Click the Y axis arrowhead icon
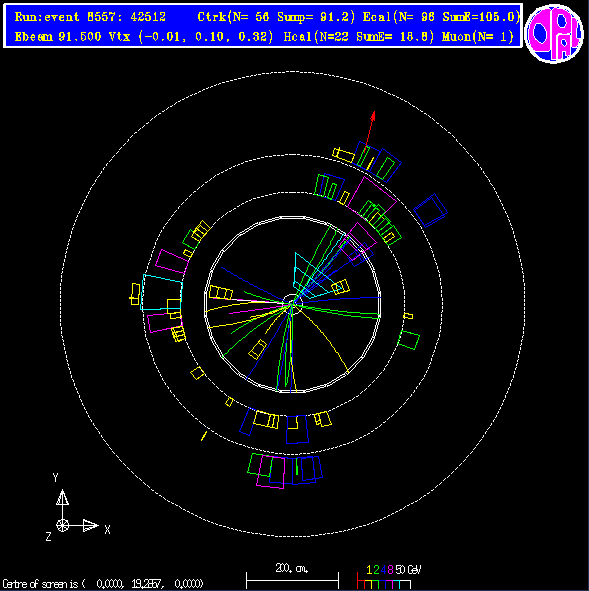The height and width of the screenshot is (591, 589). (63, 497)
